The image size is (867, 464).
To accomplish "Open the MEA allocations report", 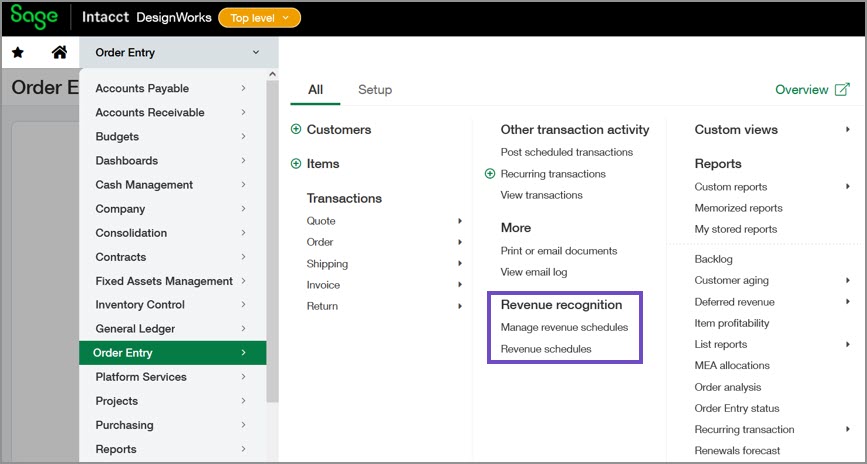I will point(732,366).
